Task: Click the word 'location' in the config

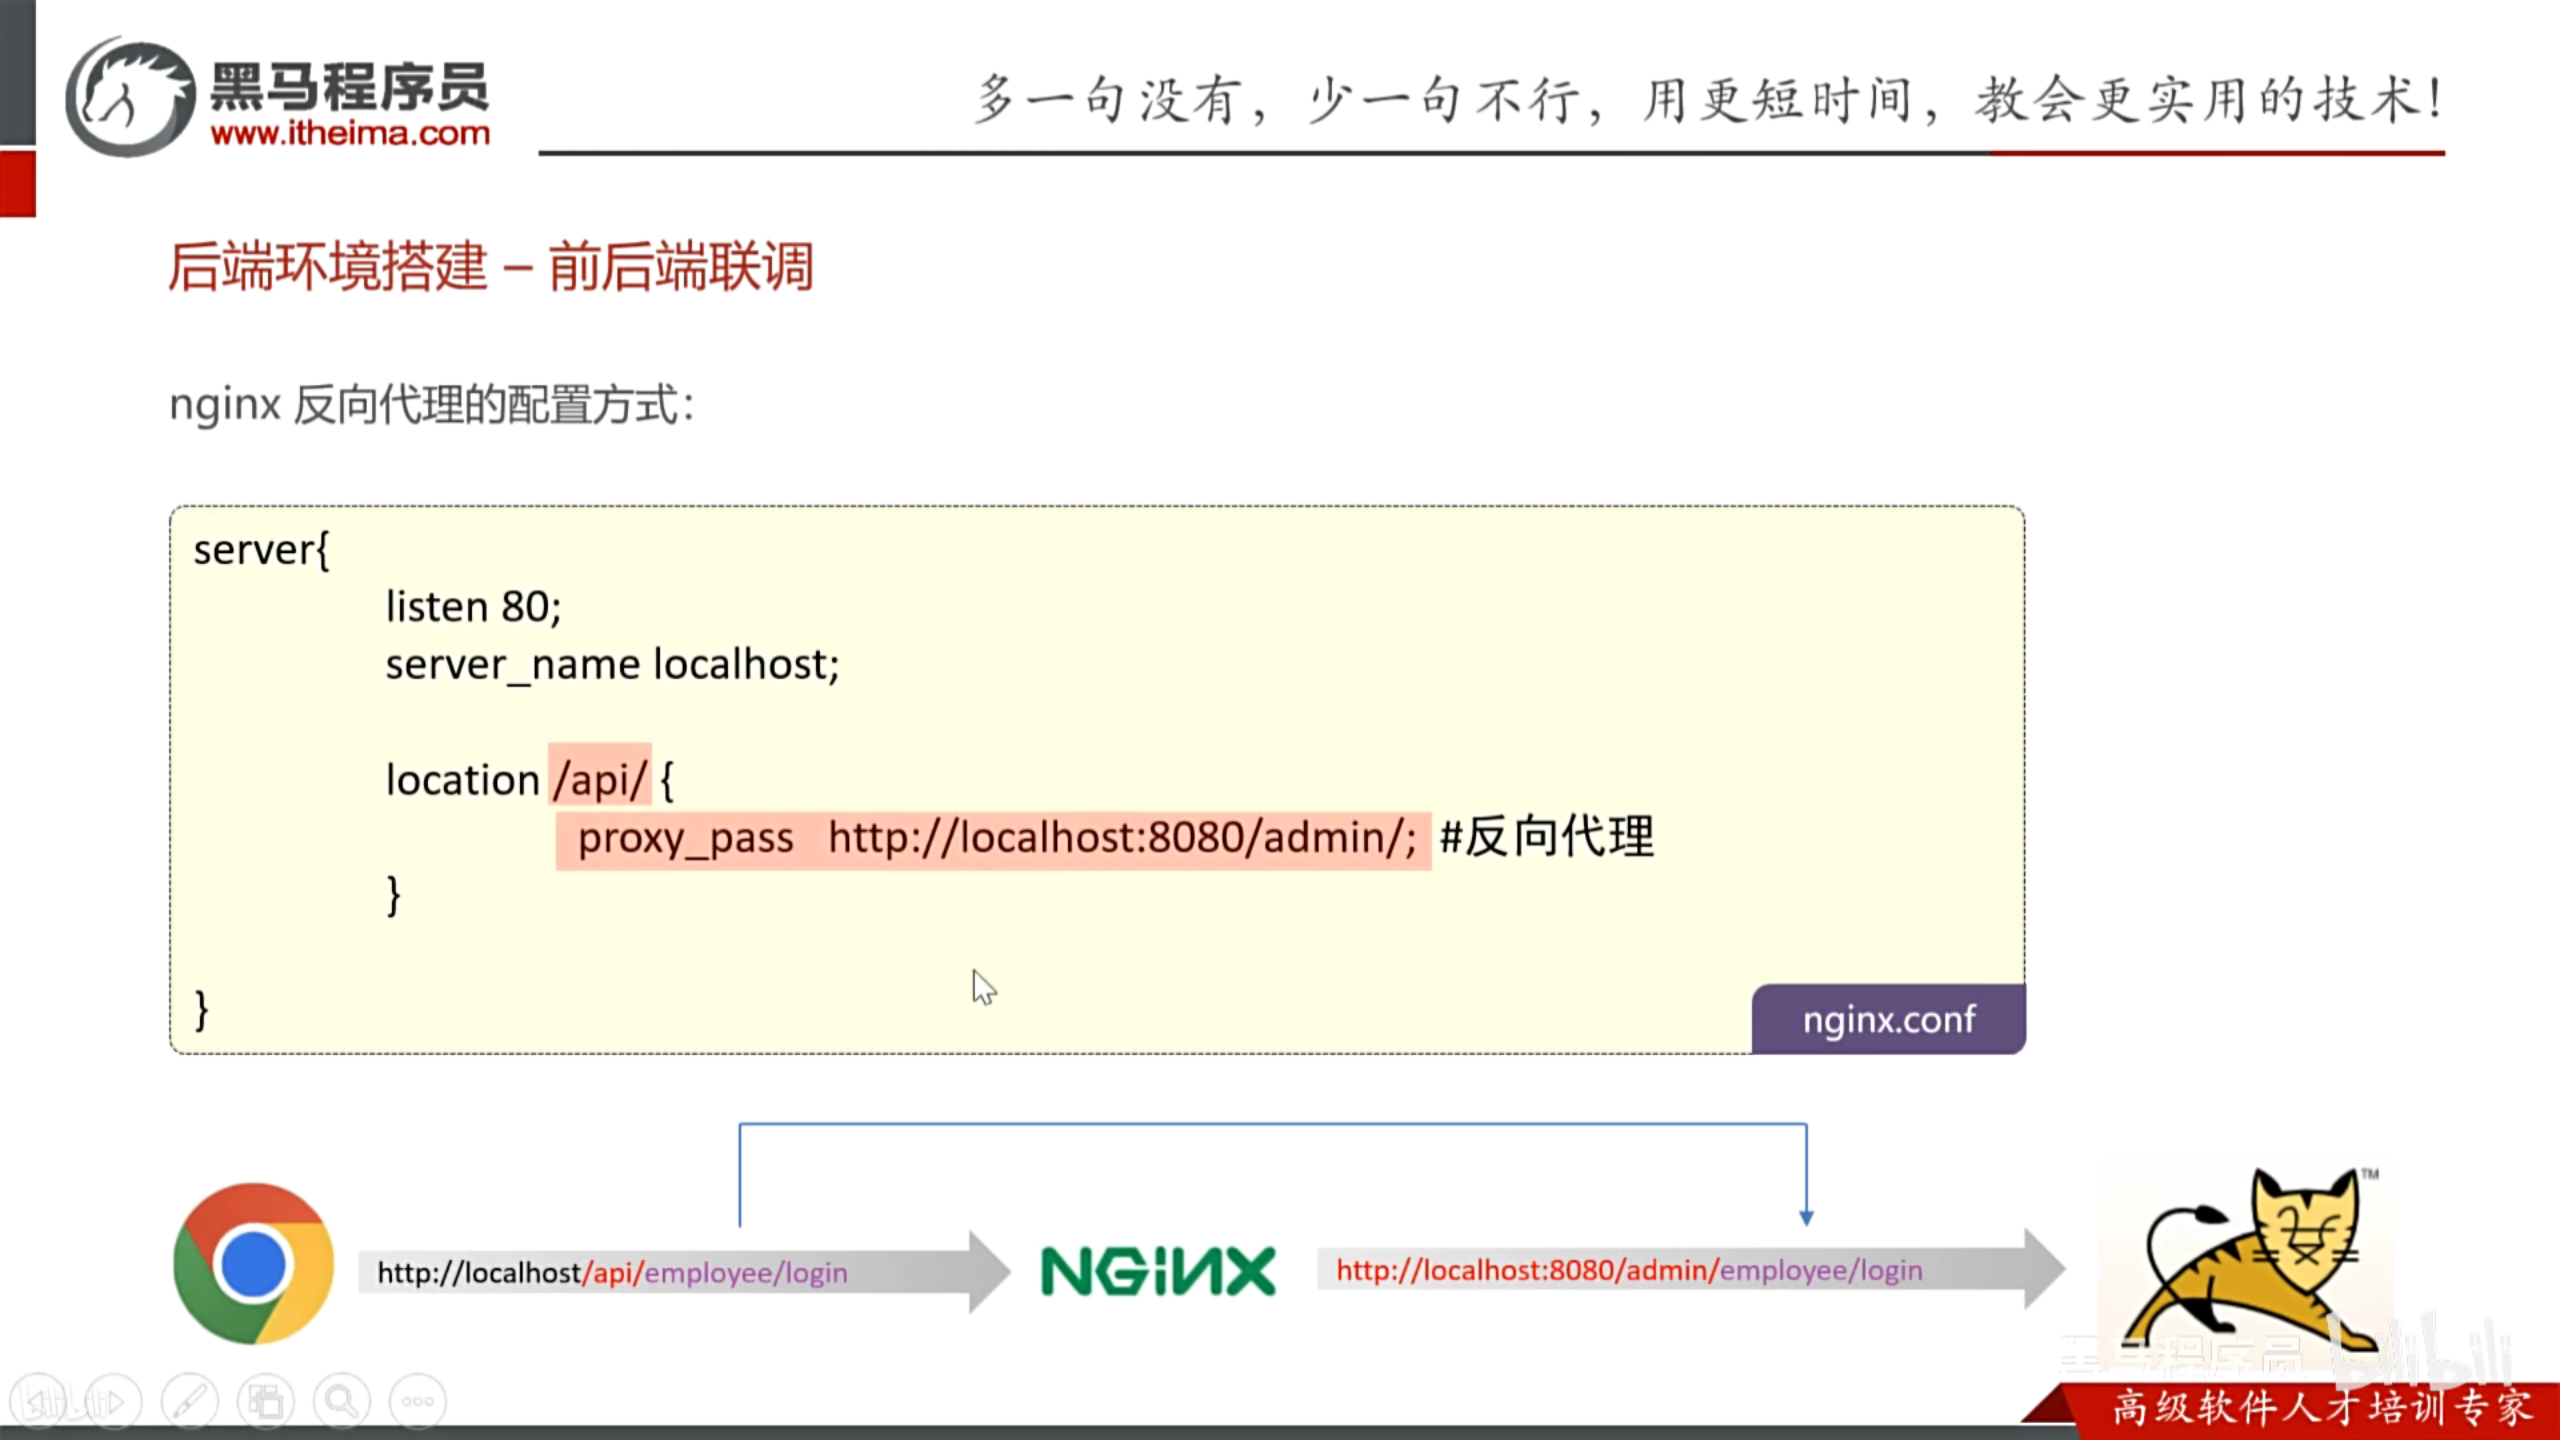Action: pos(462,780)
